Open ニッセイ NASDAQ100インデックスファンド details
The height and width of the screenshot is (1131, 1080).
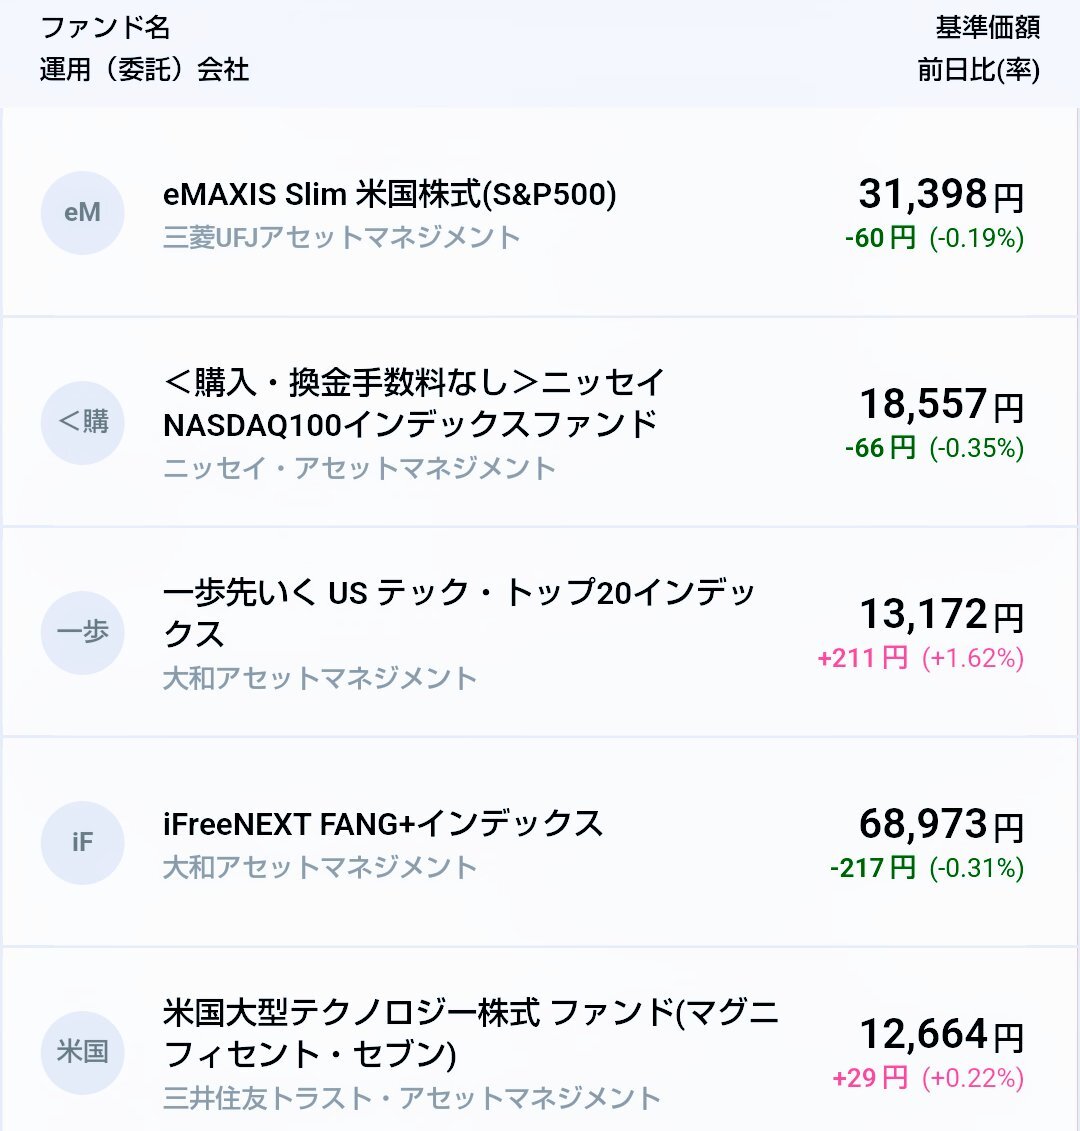tap(414, 403)
